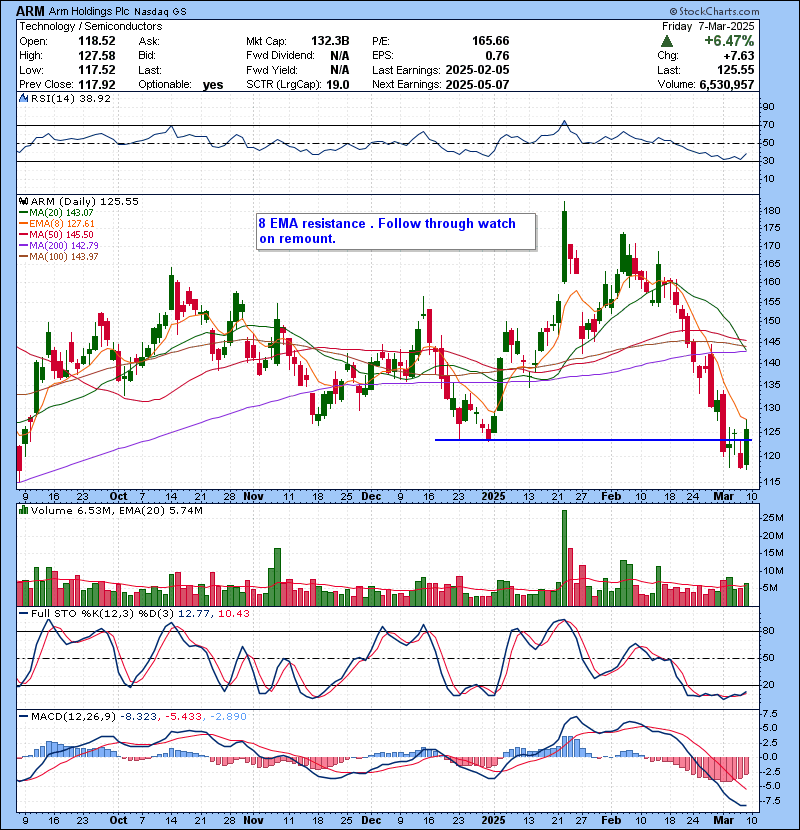
Task: Click the purple MA(200) legend marker
Action: (23, 246)
